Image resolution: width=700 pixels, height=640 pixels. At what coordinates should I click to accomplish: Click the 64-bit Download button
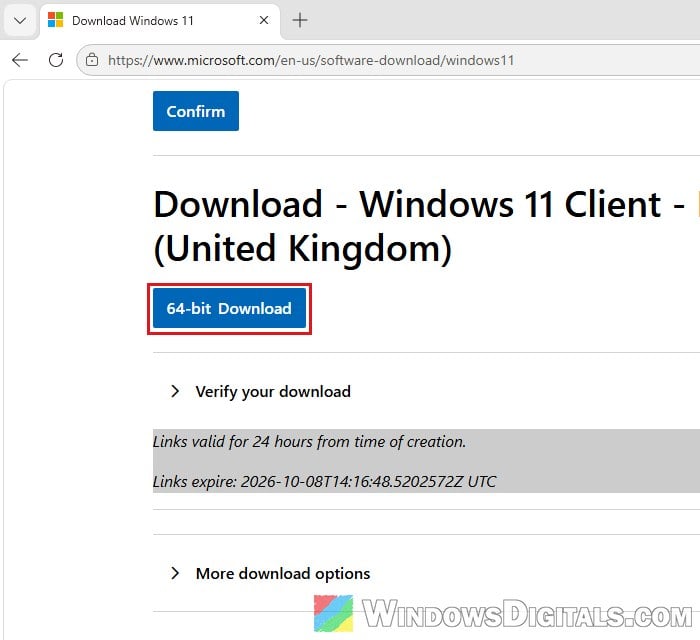pos(229,308)
